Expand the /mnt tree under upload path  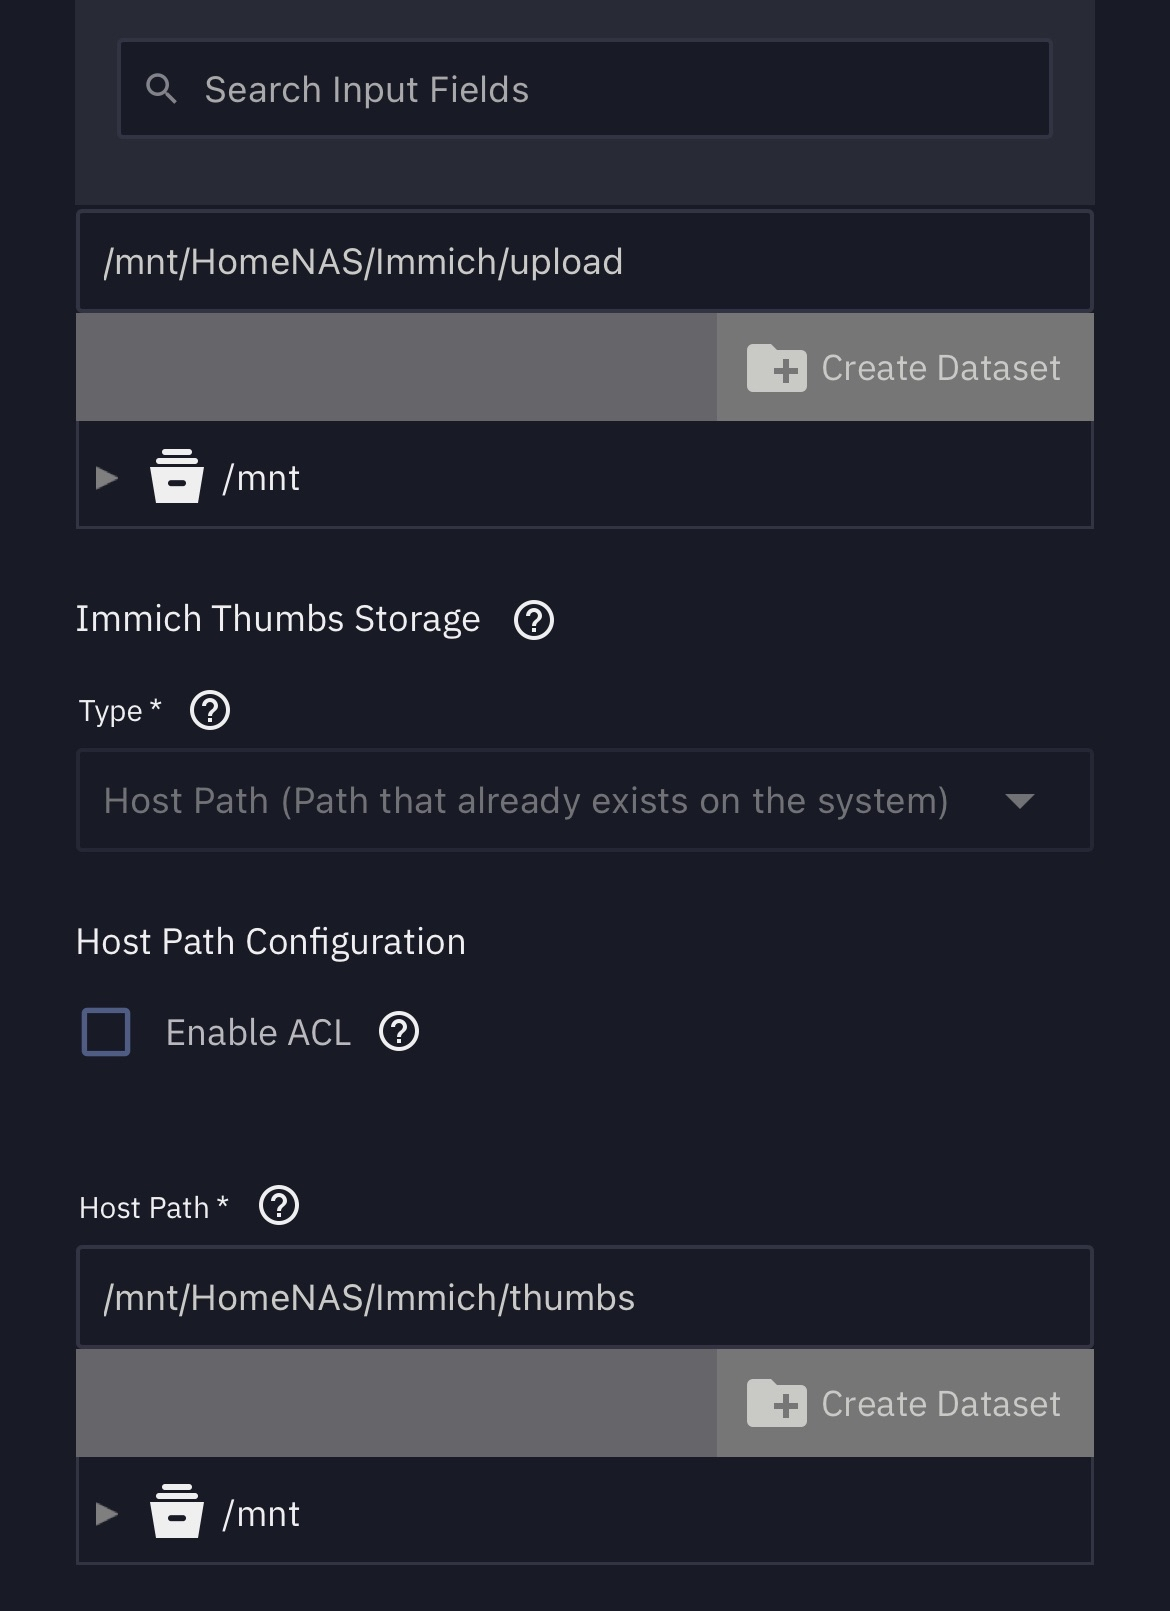pos(107,478)
